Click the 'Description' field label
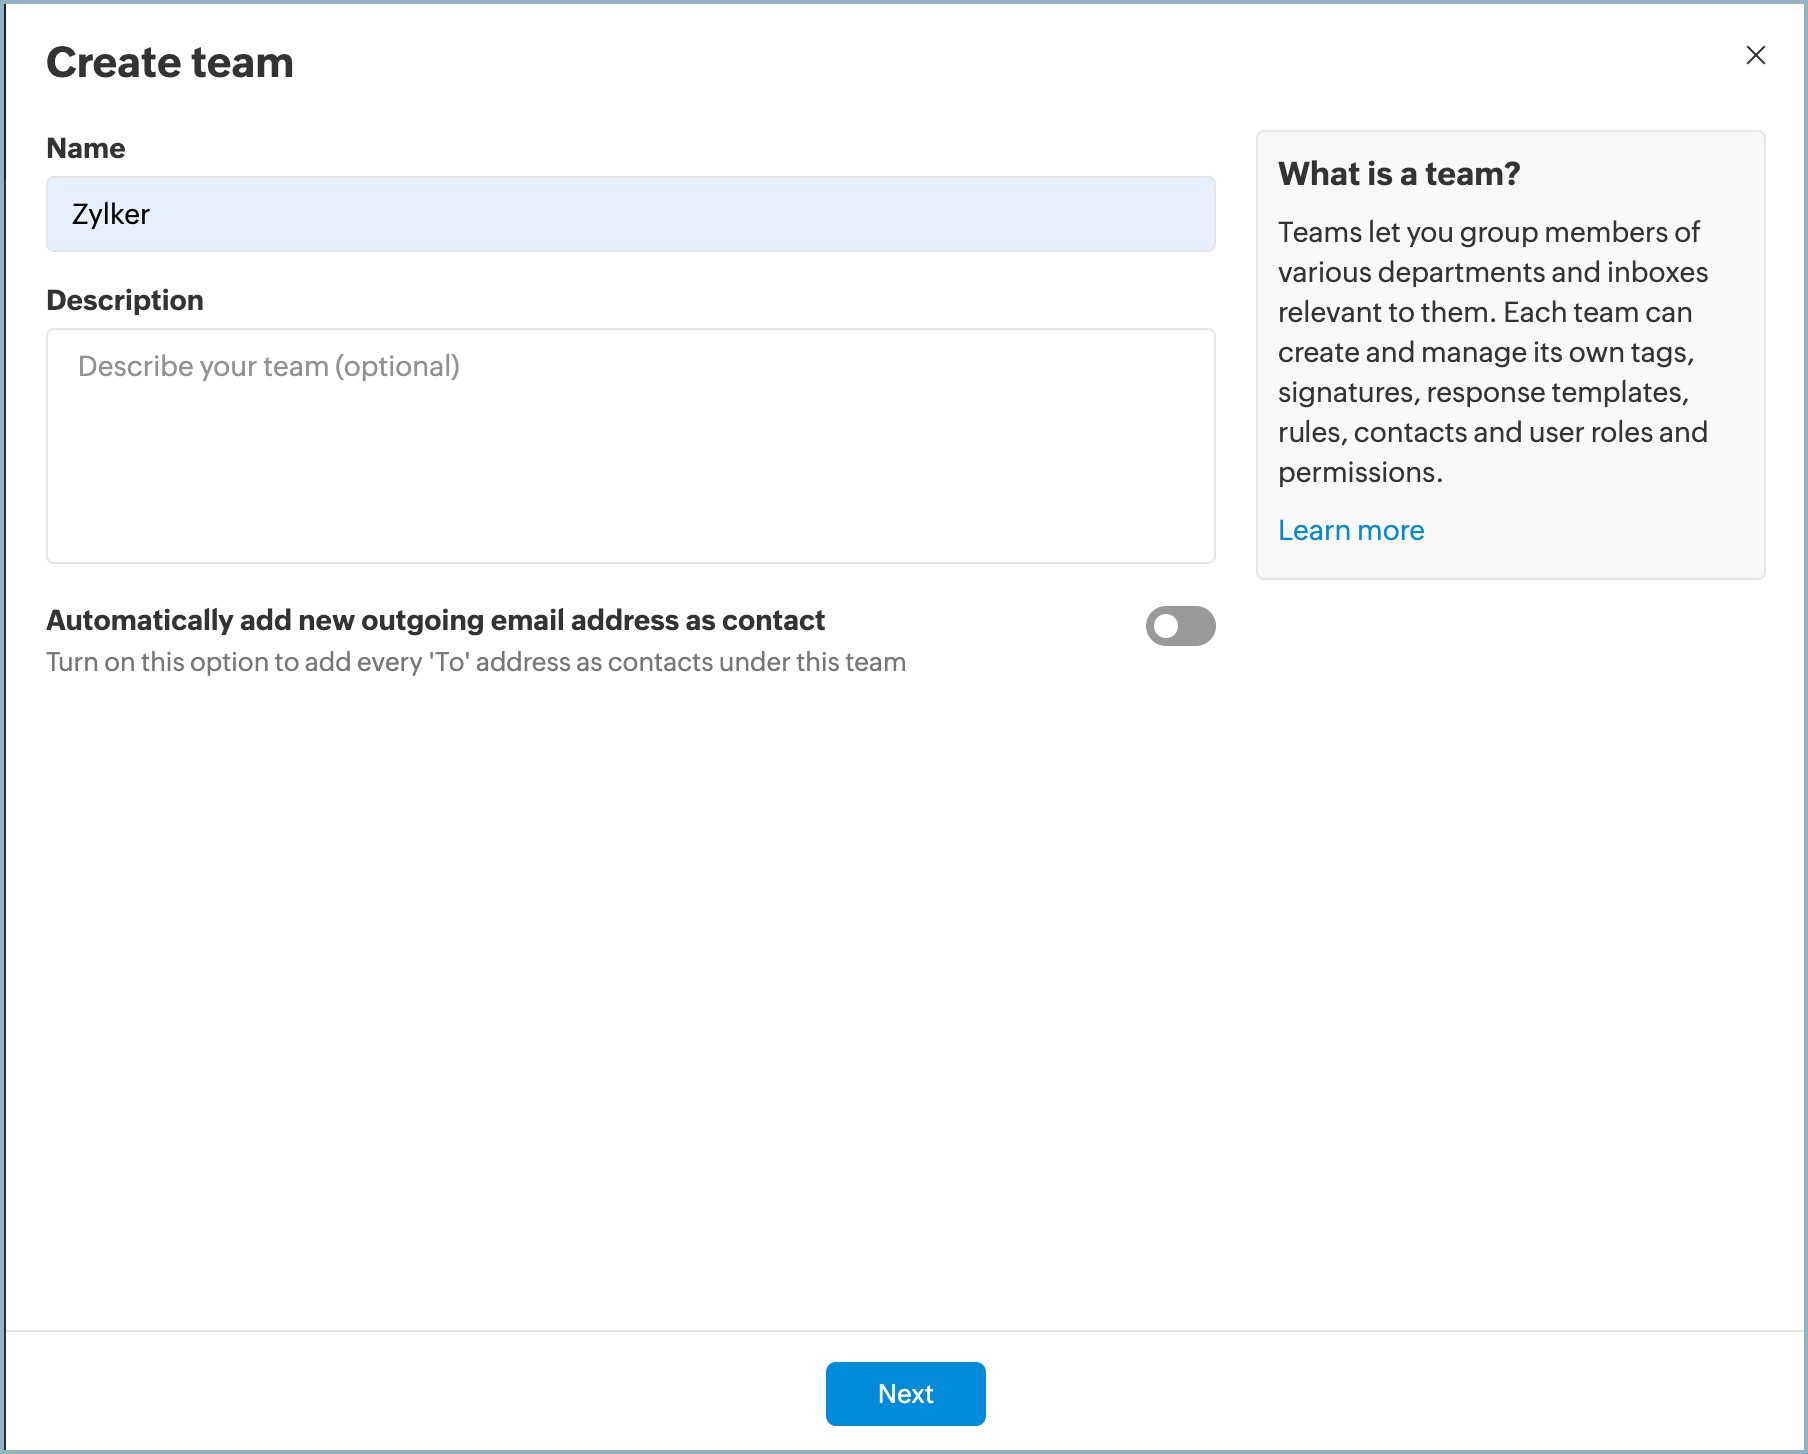Viewport: 1808px width, 1454px height. [125, 300]
